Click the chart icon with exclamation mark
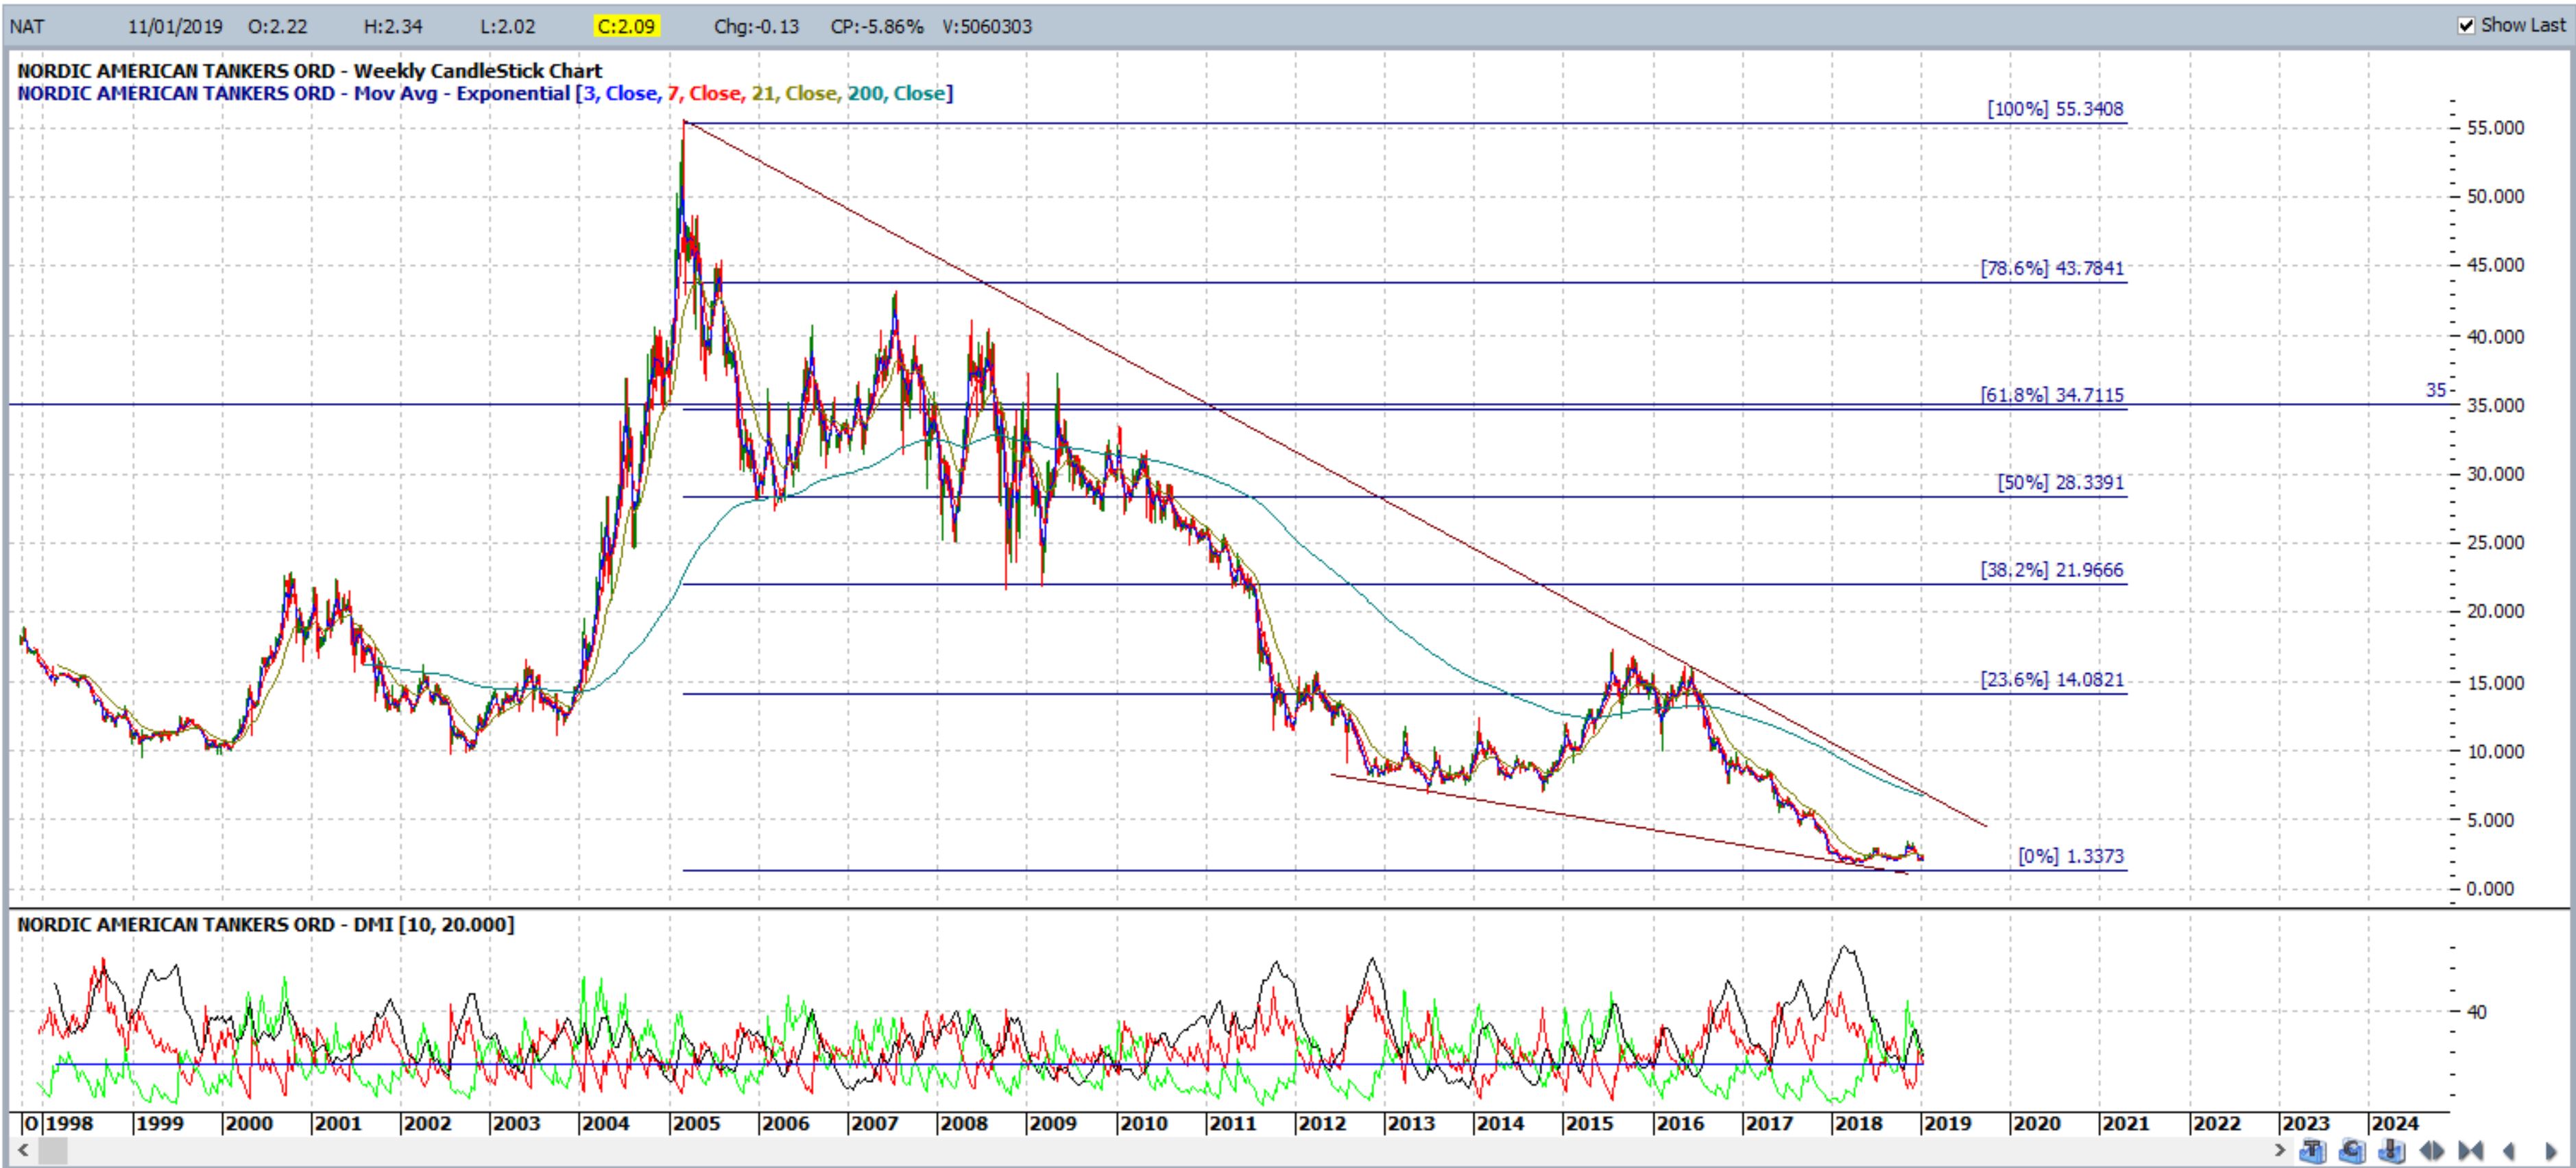The image size is (2576, 1168). coord(2392,1151)
